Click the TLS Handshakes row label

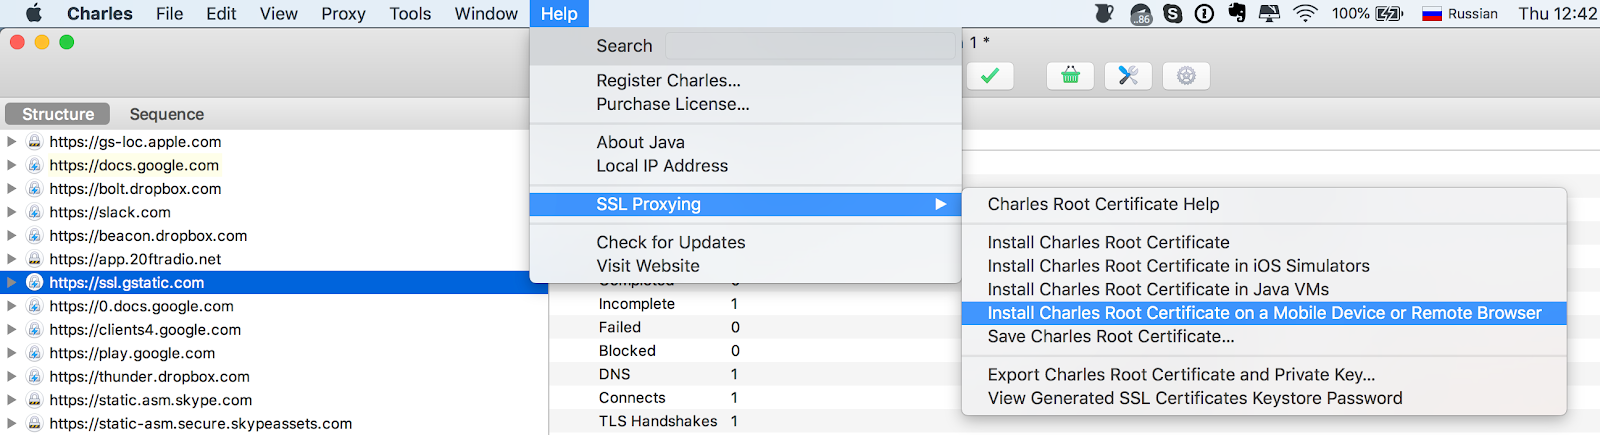click(658, 421)
